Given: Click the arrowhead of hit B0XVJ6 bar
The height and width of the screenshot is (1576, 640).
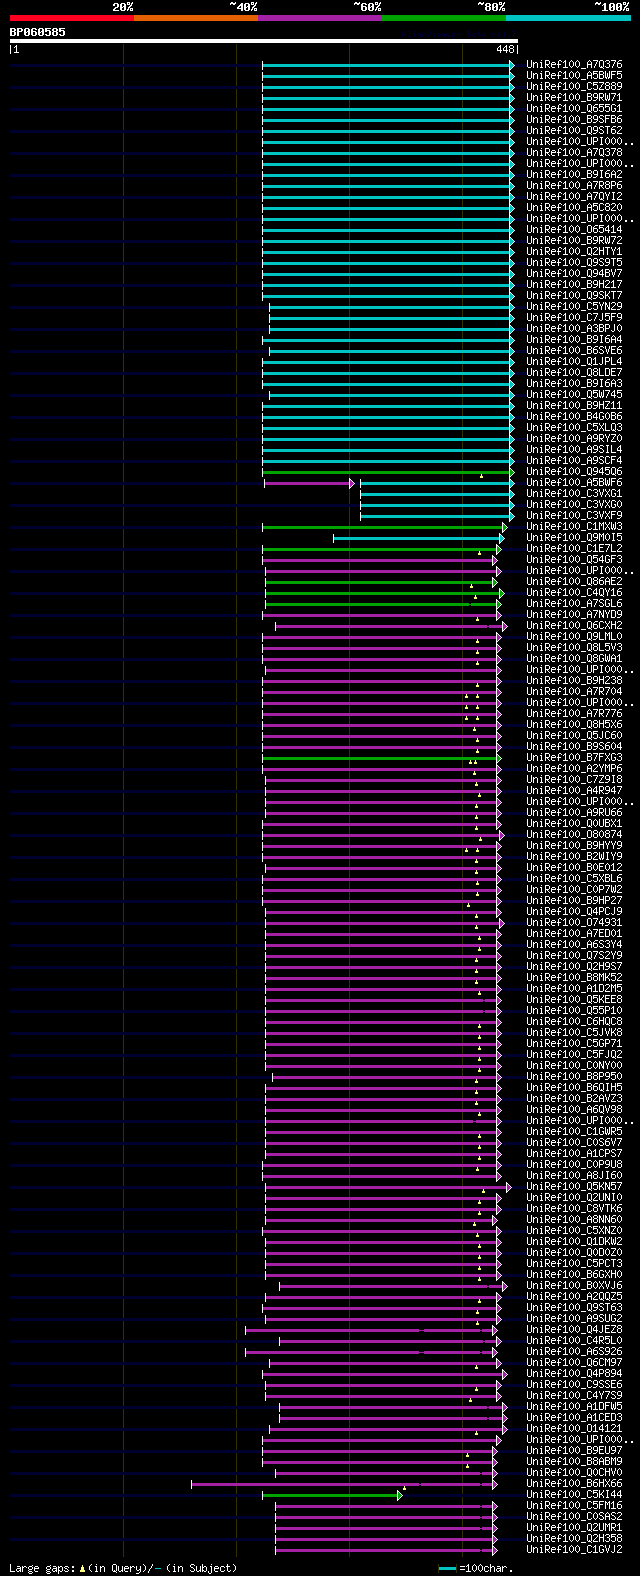Looking at the screenshot, I should pos(505,1286).
